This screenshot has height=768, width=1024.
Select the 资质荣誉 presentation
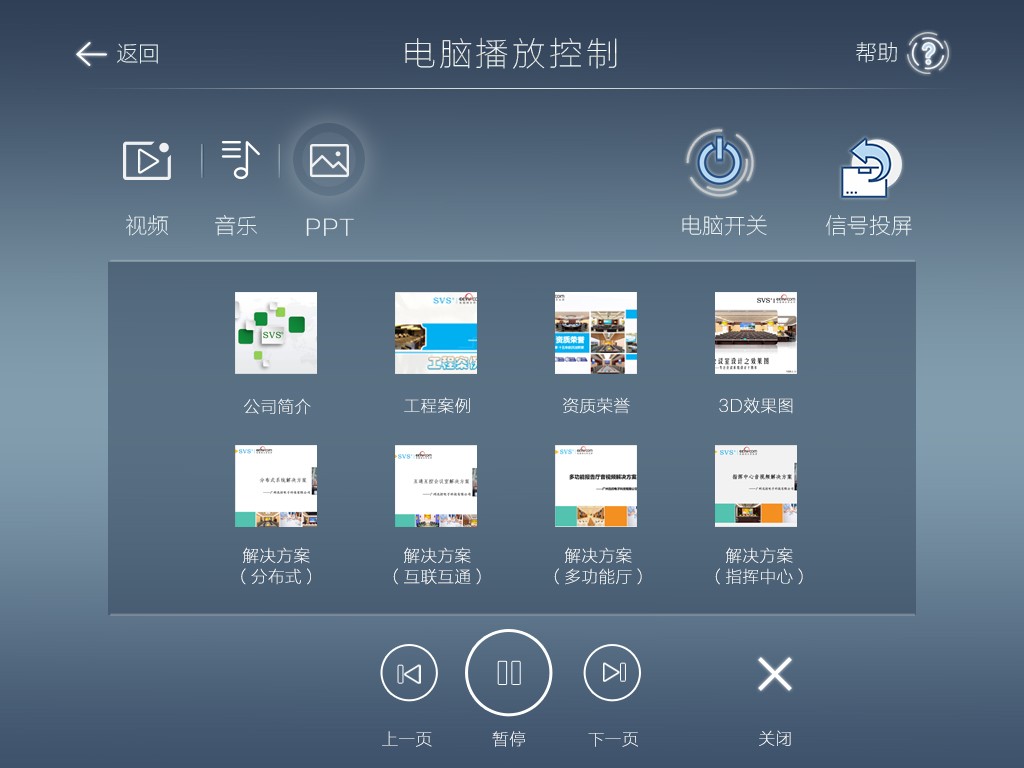[x=596, y=334]
